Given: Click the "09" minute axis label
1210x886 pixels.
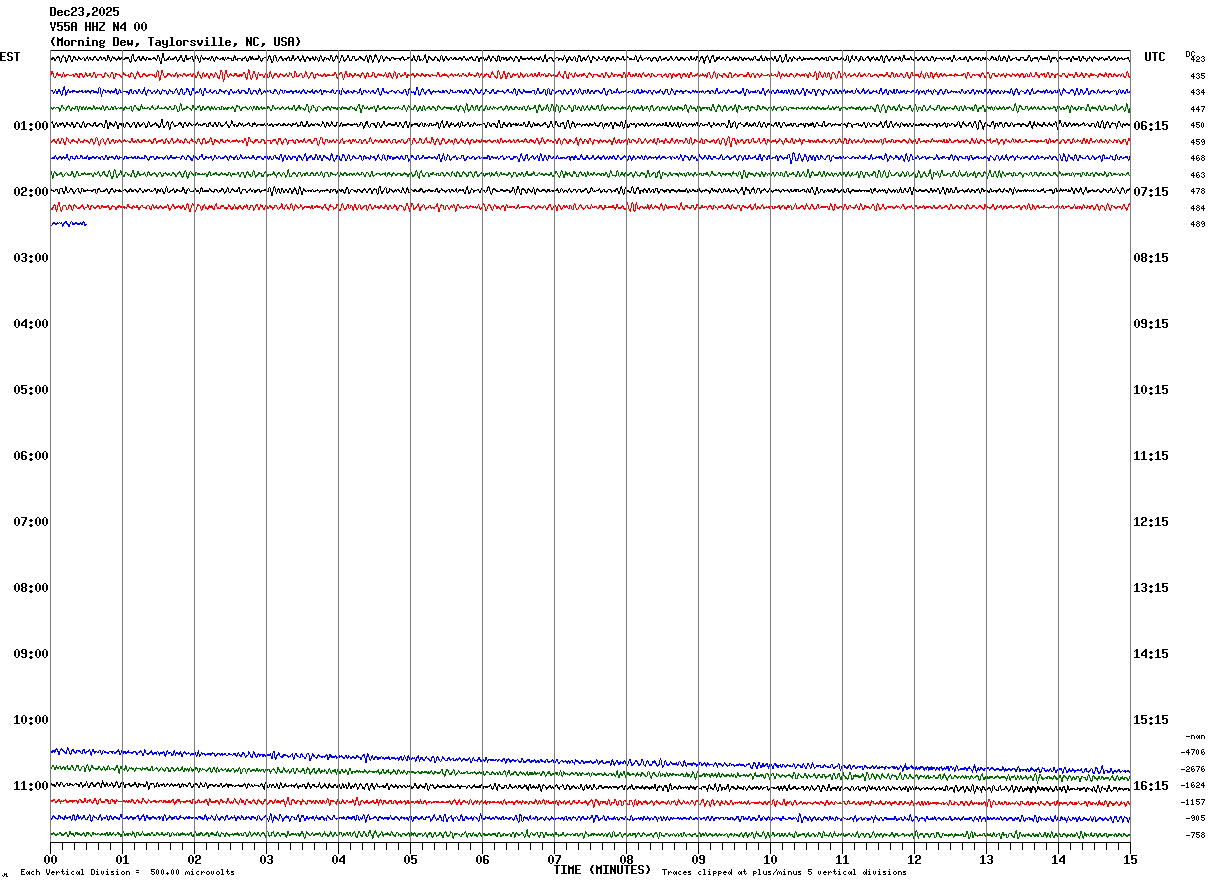Looking at the screenshot, I should click(x=698, y=859).
